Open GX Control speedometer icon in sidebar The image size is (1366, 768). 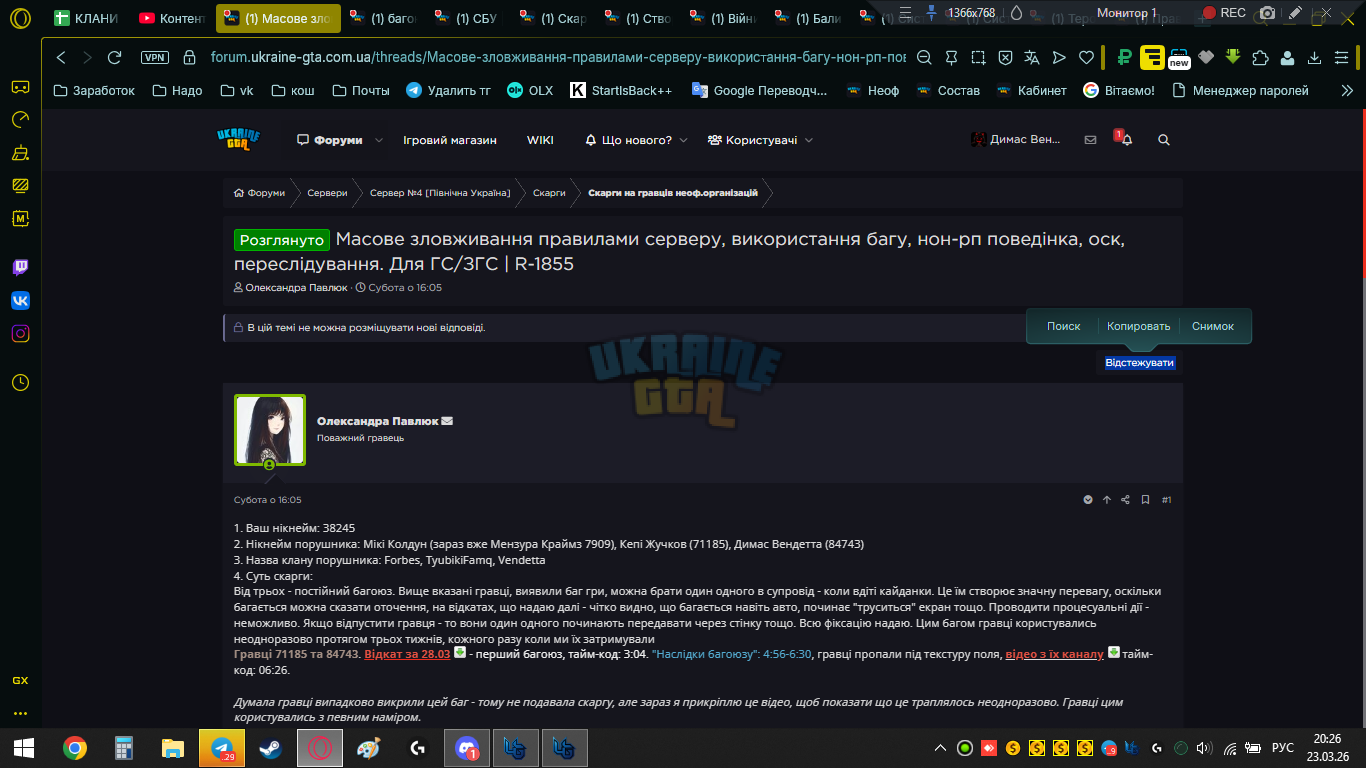[x=20, y=120]
